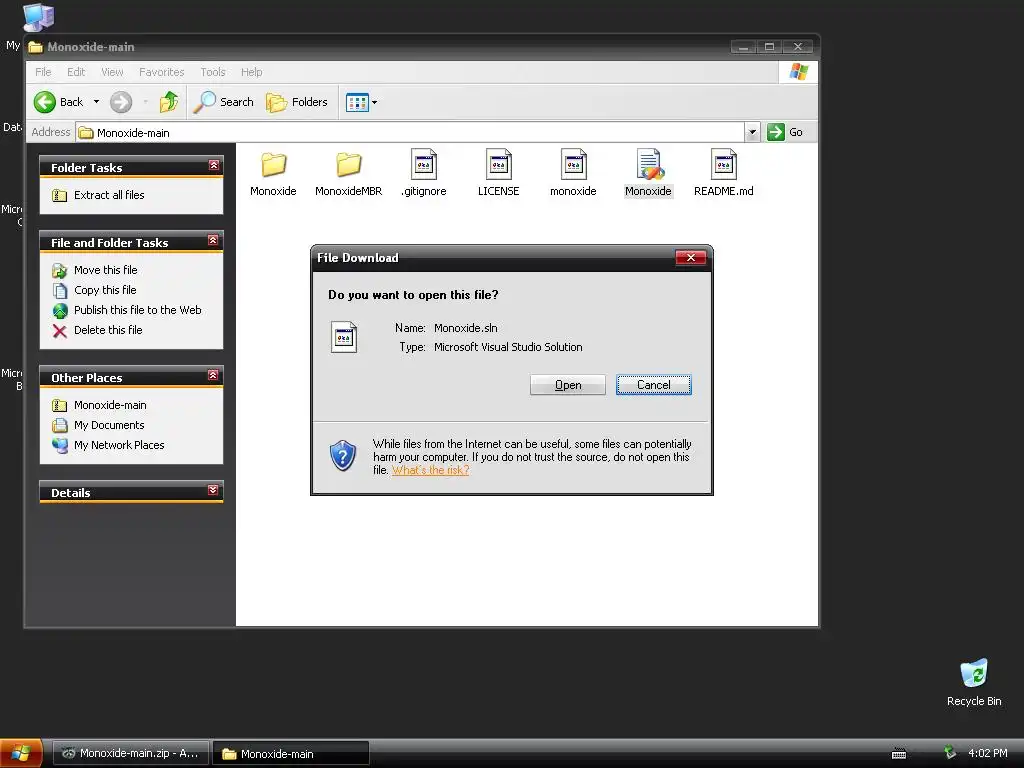Open the Views dropdown arrow
The image size is (1024, 768).
(x=374, y=103)
